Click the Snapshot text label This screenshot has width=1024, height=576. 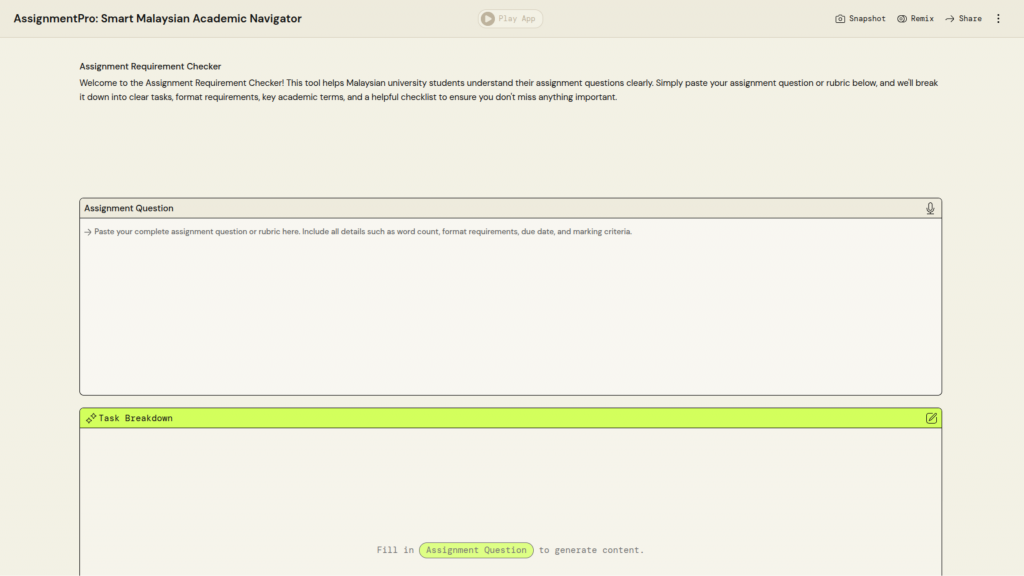tap(867, 19)
